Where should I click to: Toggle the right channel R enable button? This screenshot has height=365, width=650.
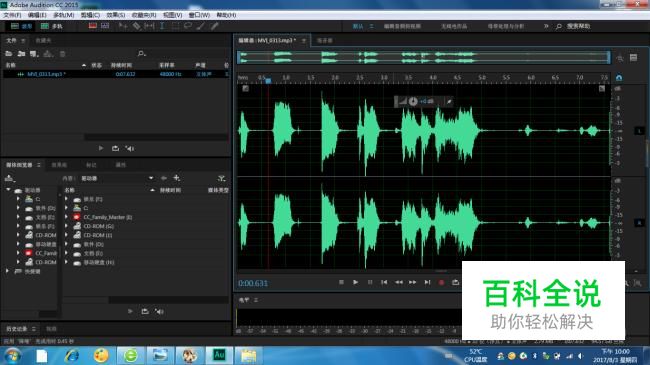pyautogui.click(x=639, y=223)
